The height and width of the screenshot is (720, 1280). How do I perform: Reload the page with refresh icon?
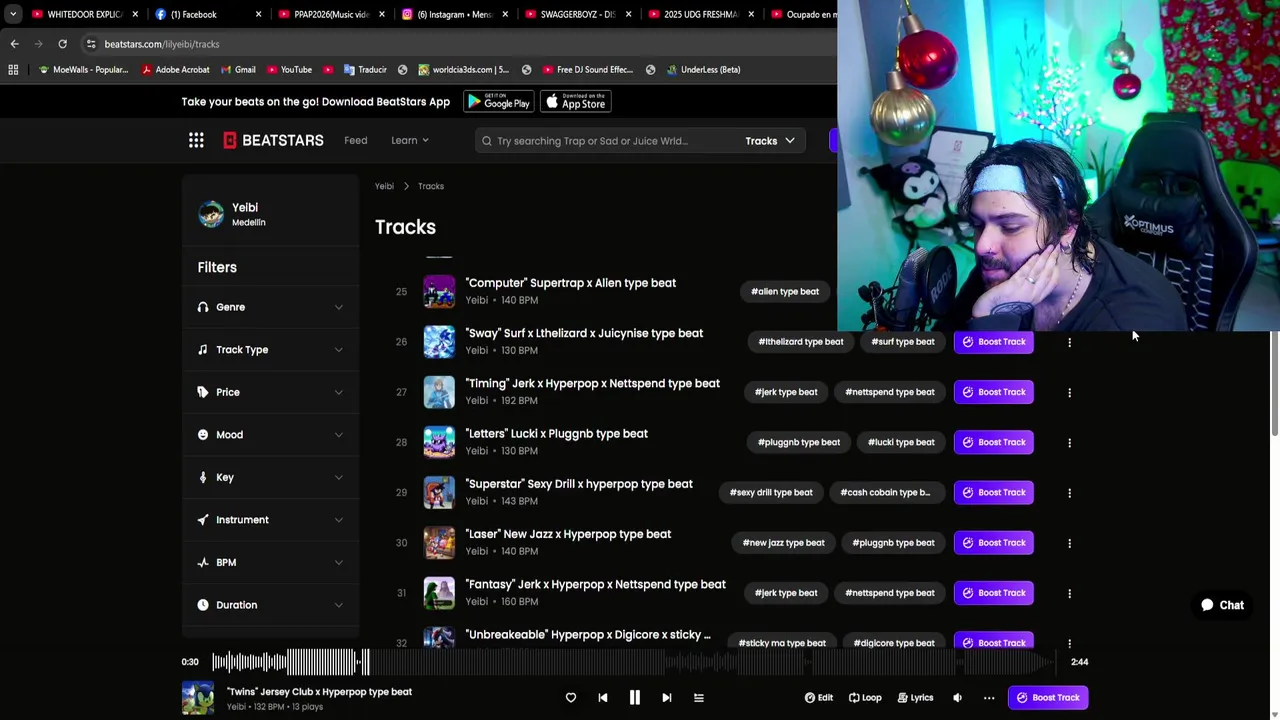click(62, 44)
